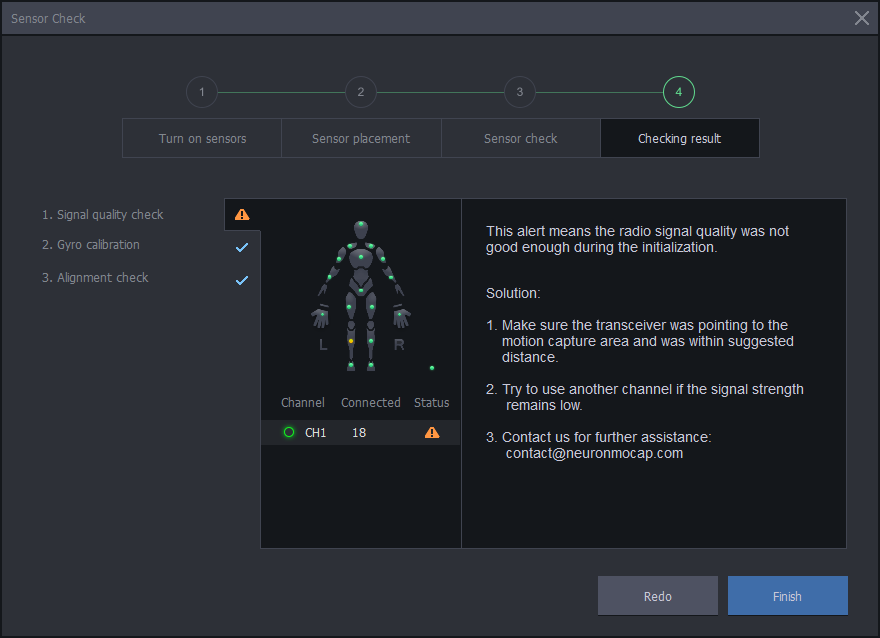Click the connected count 18

click(359, 433)
